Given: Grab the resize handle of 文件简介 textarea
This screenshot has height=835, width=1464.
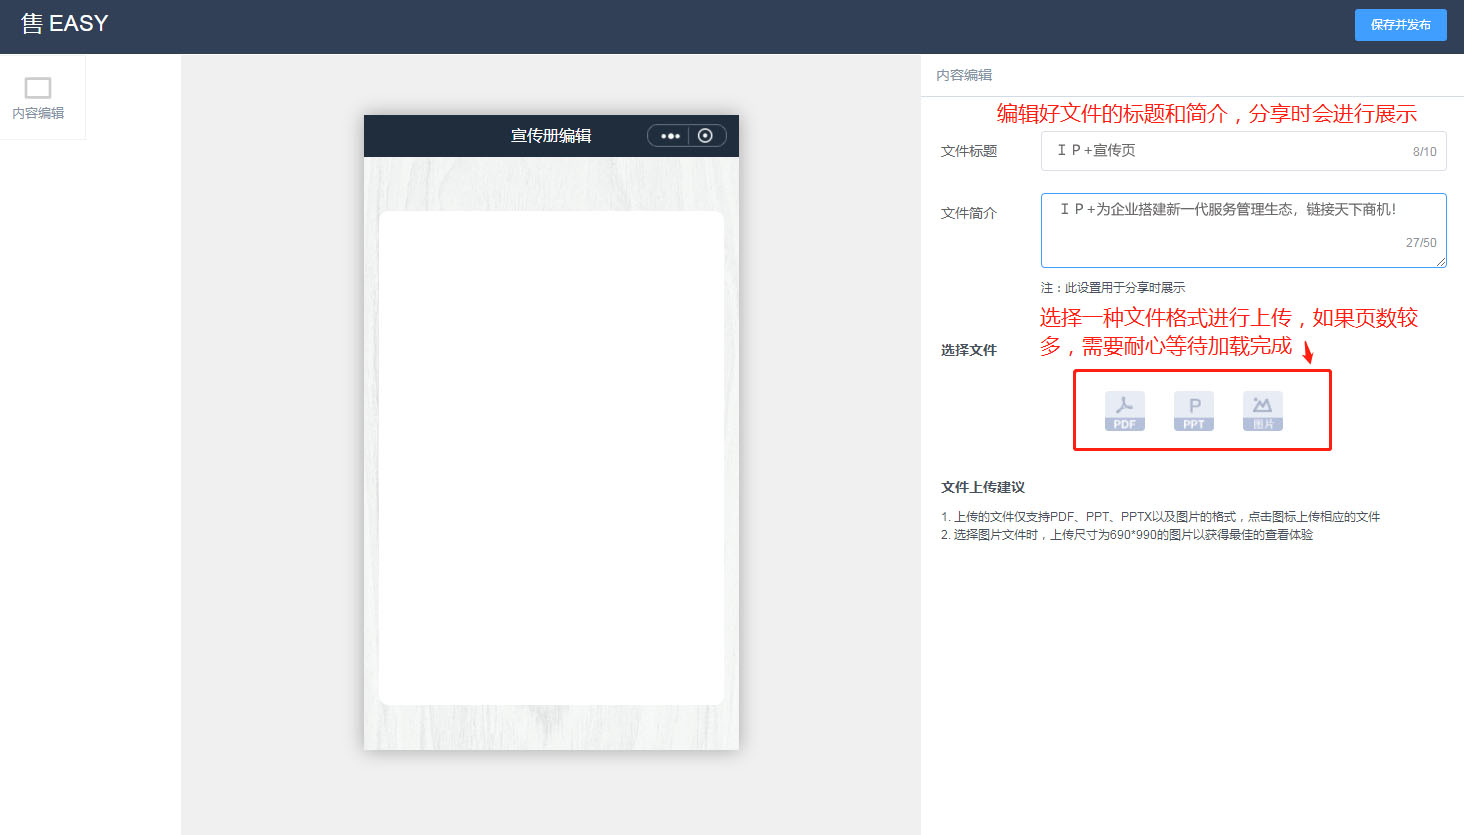Looking at the screenshot, I should [x=1441, y=262].
